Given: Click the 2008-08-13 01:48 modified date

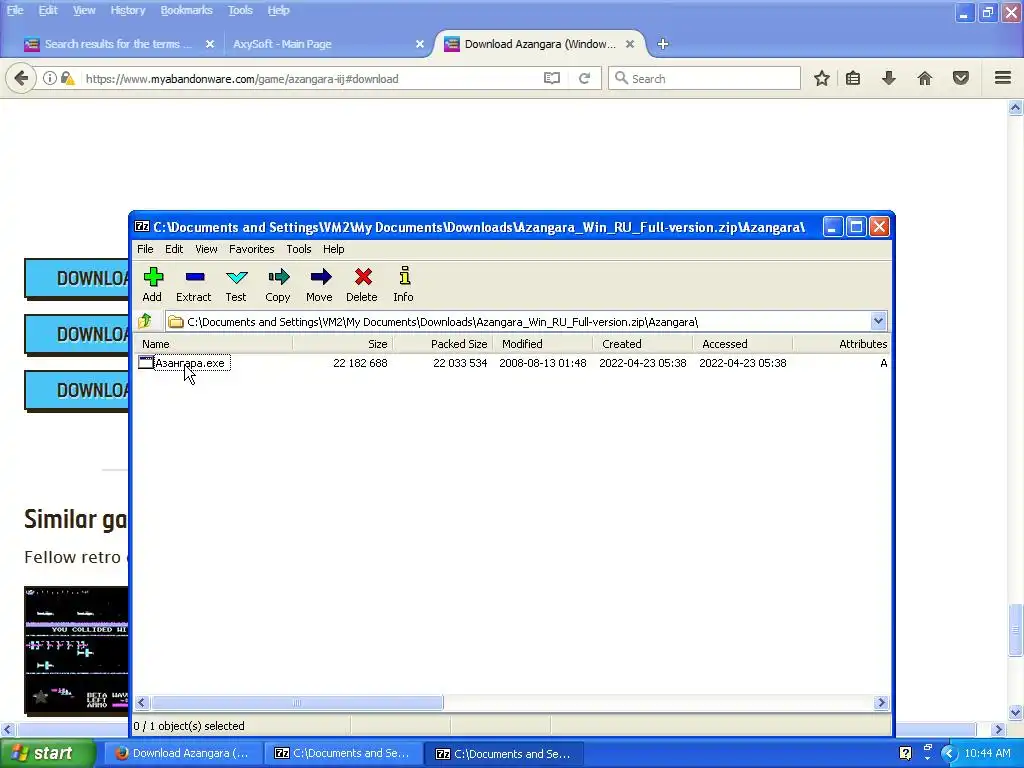Looking at the screenshot, I should click(543, 363).
